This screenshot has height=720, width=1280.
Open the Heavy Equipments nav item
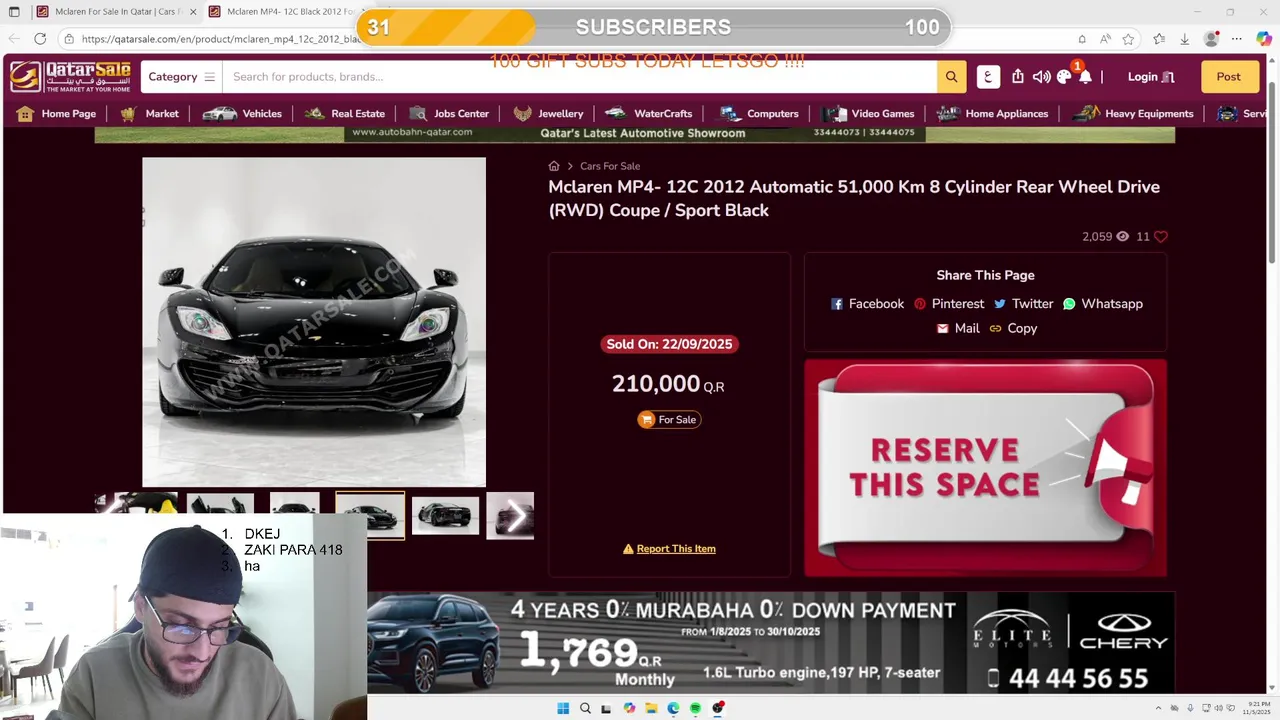(x=1133, y=114)
